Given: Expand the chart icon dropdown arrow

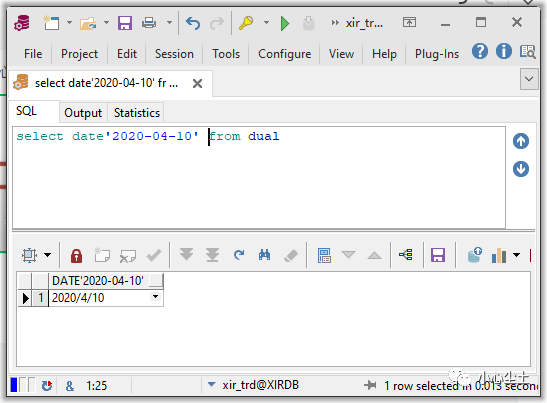Looking at the screenshot, I should point(517,255).
